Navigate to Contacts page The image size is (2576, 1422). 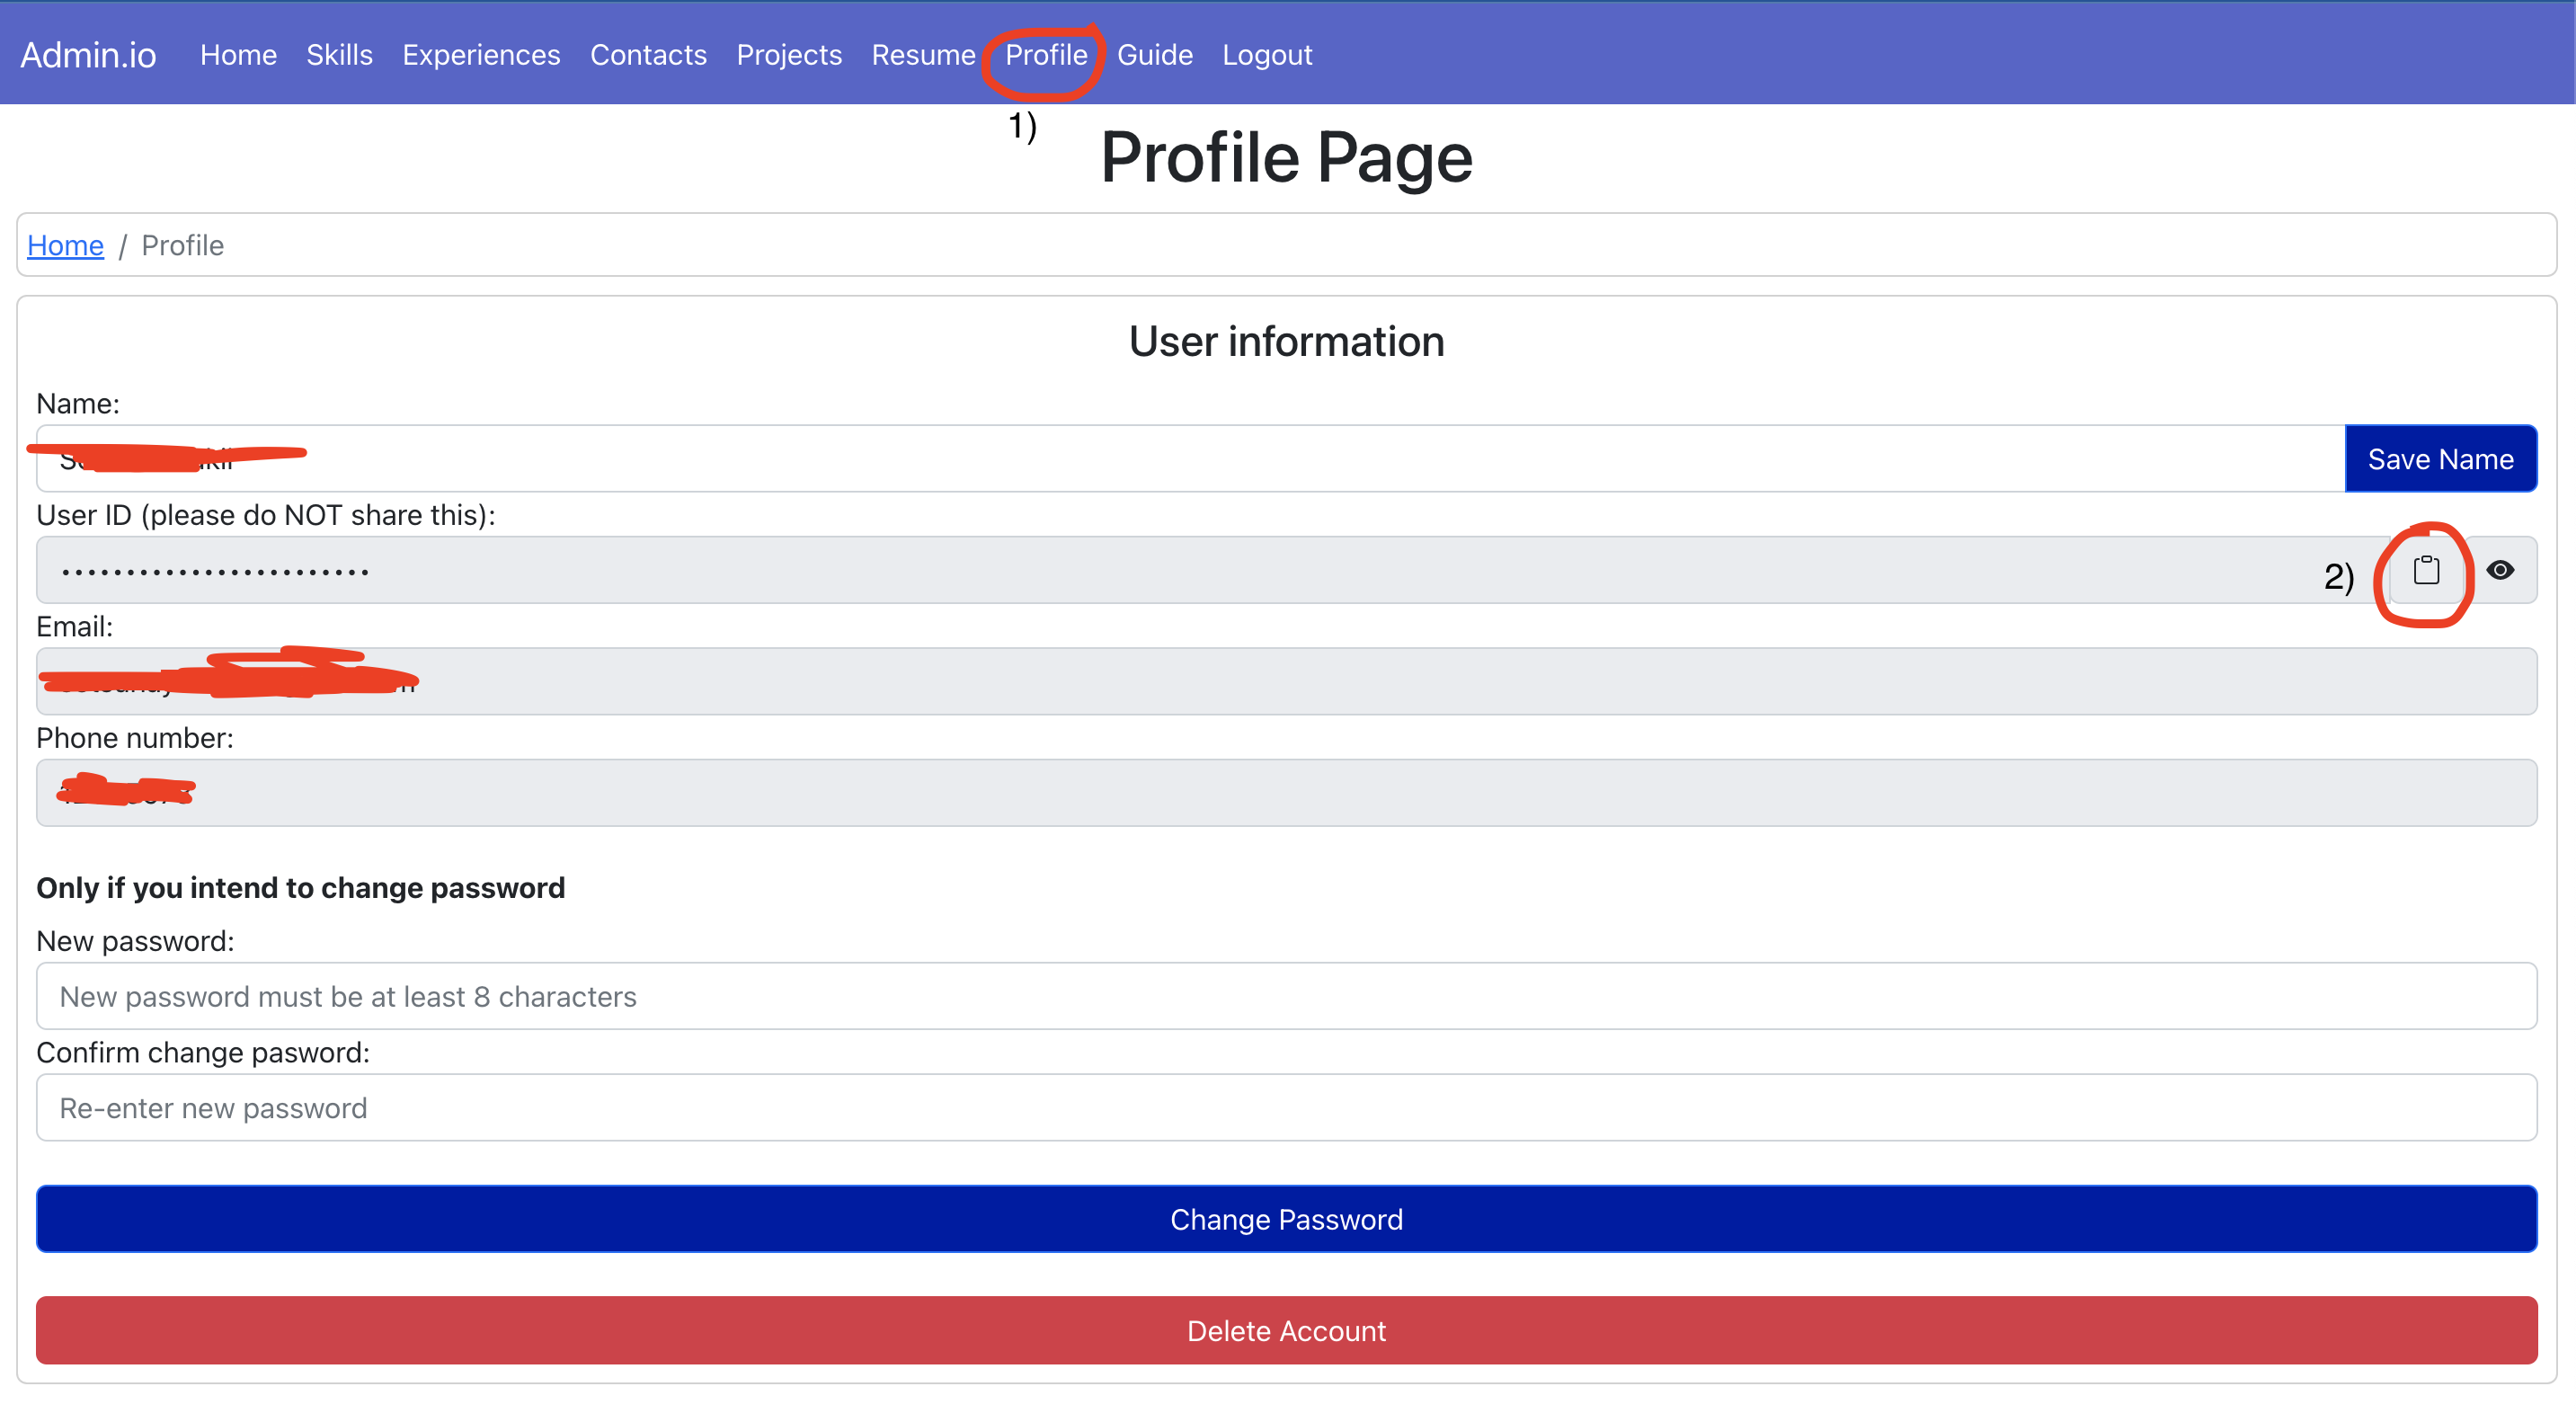pos(648,55)
